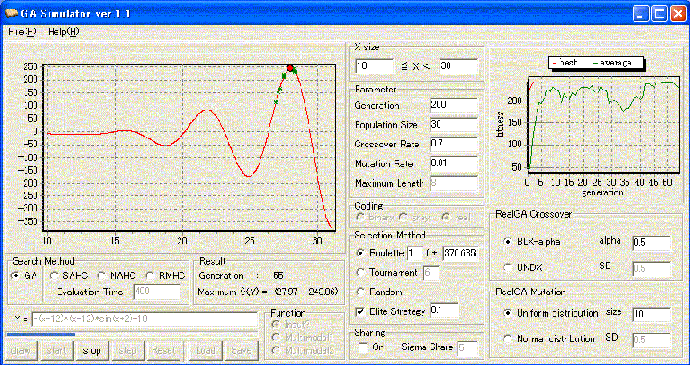Click the Evaluation Time field

coord(157,291)
